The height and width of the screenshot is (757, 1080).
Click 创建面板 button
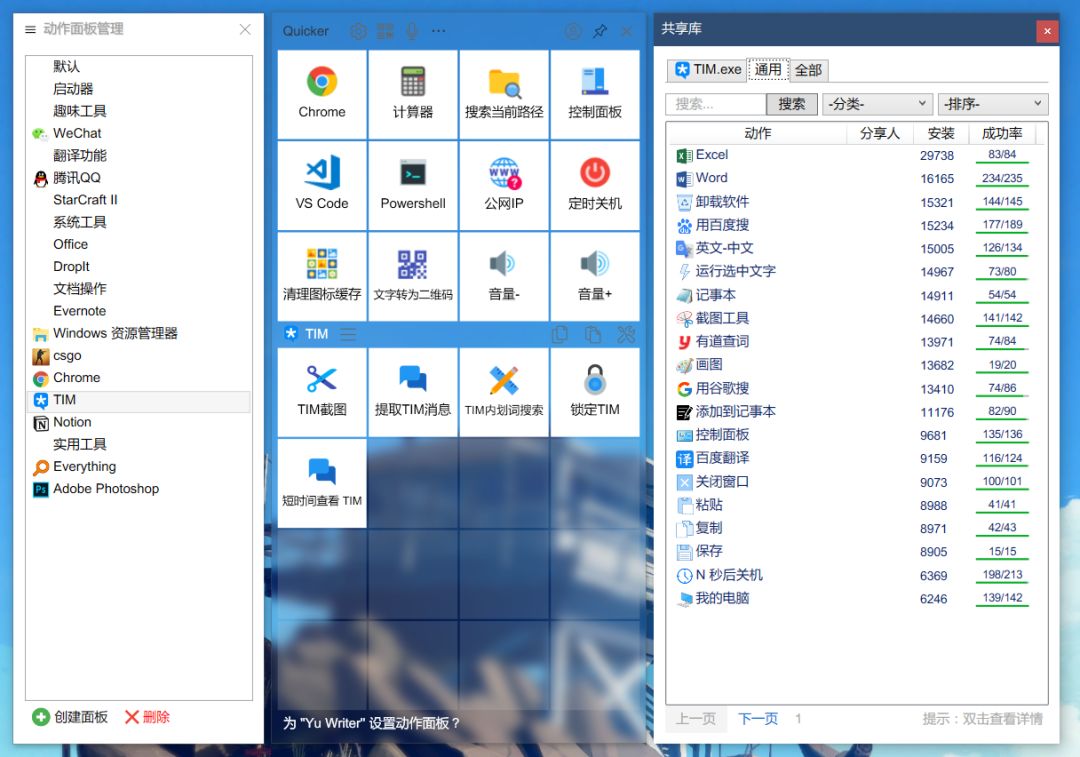[70, 717]
